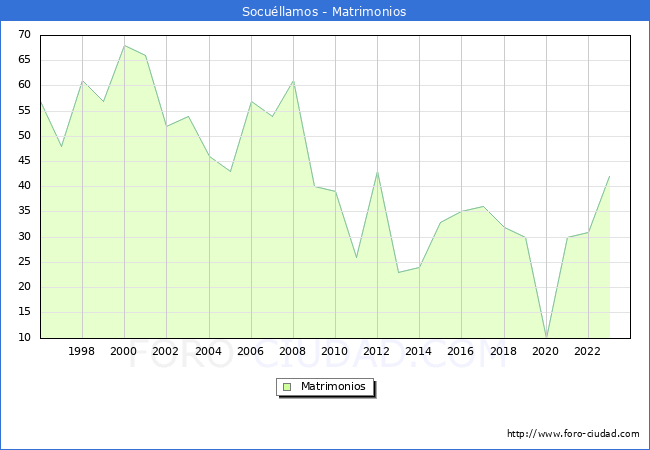Select the 2004 x-axis label
The height and width of the screenshot is (450, 650).
(x=208, y=352)
